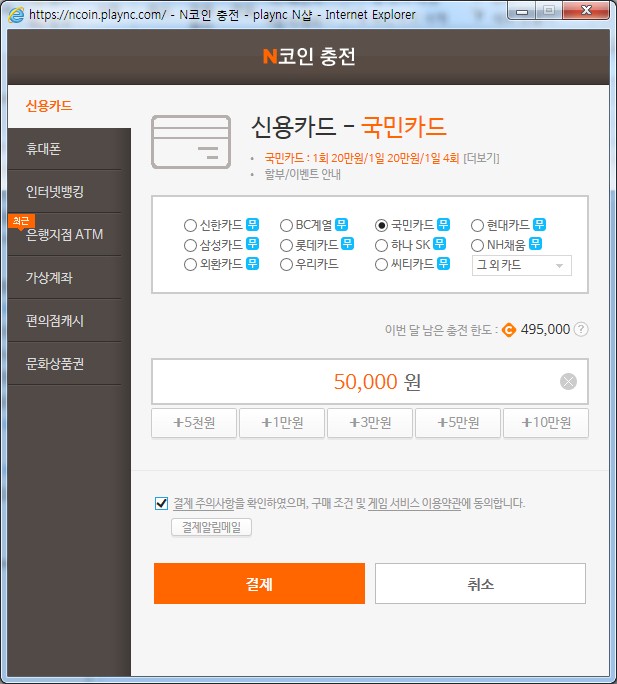Toggle the payment terms agreement checkbox
Image resolution: width=617 pixels, height=684 pixels.
[x=162, y=503]
